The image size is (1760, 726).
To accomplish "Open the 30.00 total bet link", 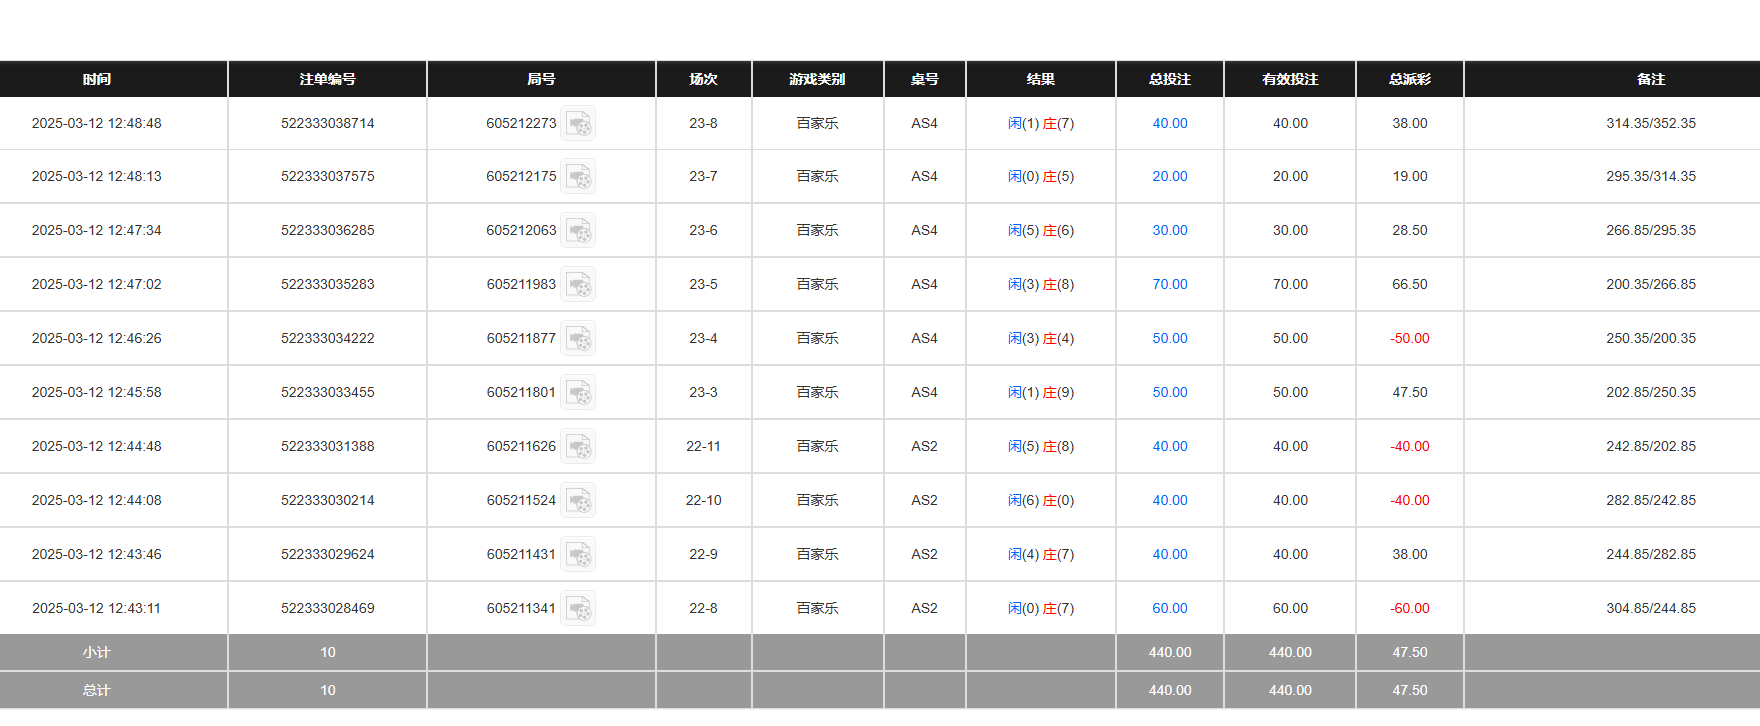I will point(1169,230).
